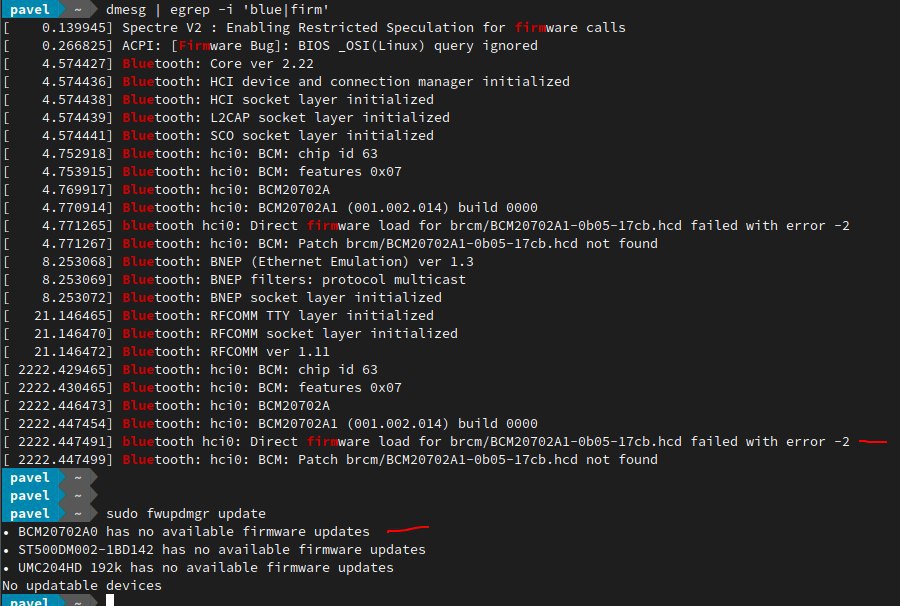The image size is (900, 606).
Task: Click the 'No updatable devices' message
Action: pos(82,585)
